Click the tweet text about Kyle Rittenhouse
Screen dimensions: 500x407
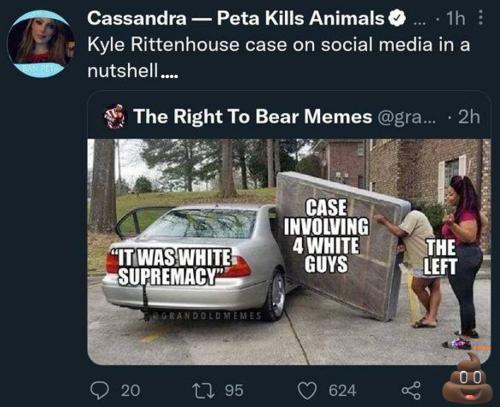pyautogui.click(x=278, y=57)
